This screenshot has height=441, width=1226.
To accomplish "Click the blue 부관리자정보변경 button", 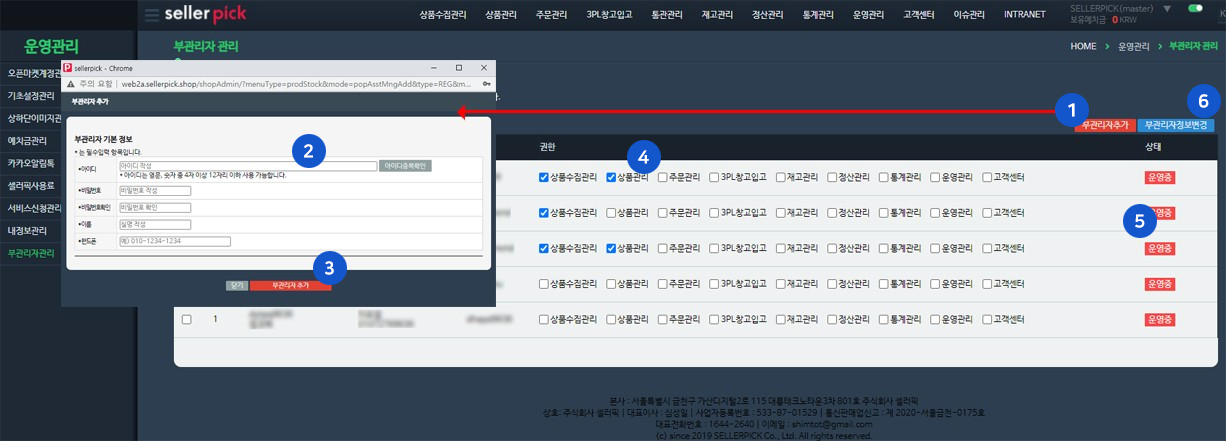I will coord(1176,125).
